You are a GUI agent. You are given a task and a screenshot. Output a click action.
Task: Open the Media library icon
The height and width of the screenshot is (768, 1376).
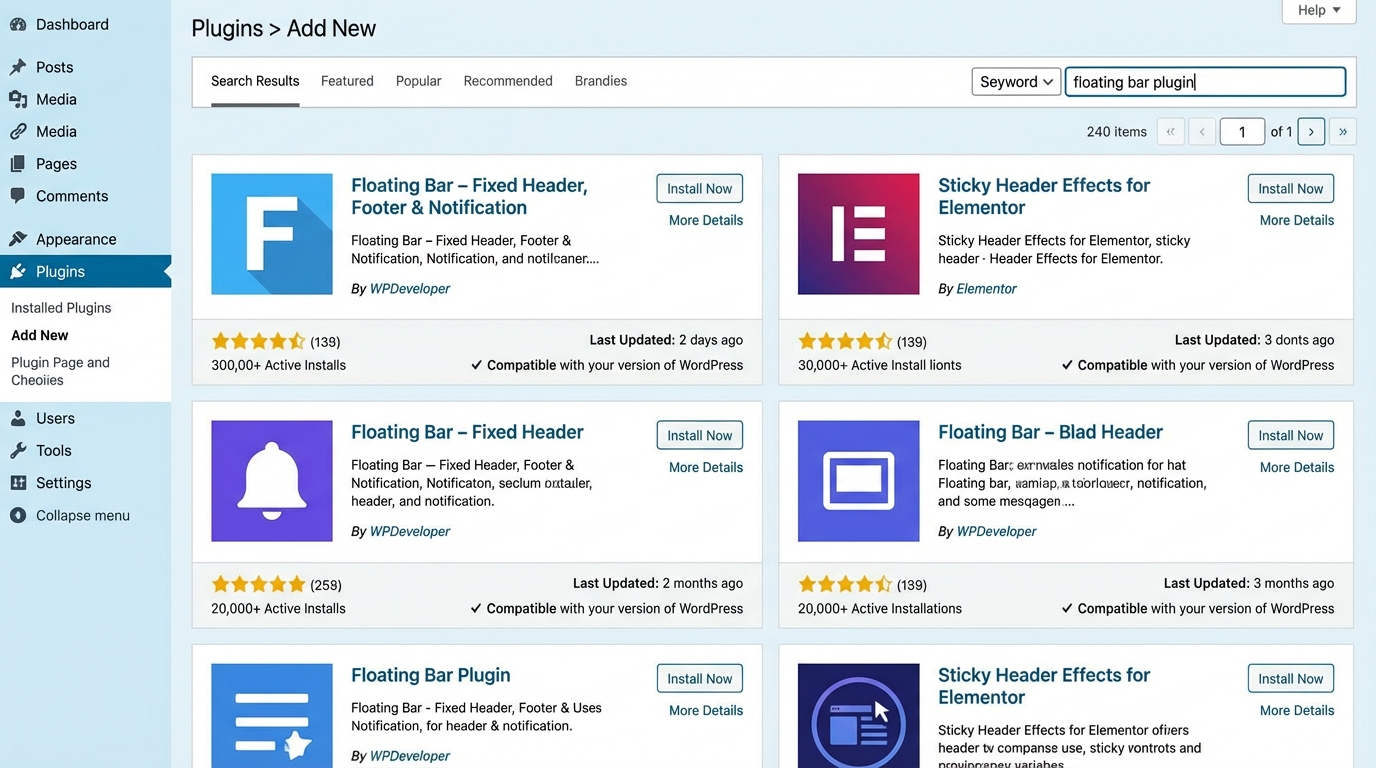(21, 99)
